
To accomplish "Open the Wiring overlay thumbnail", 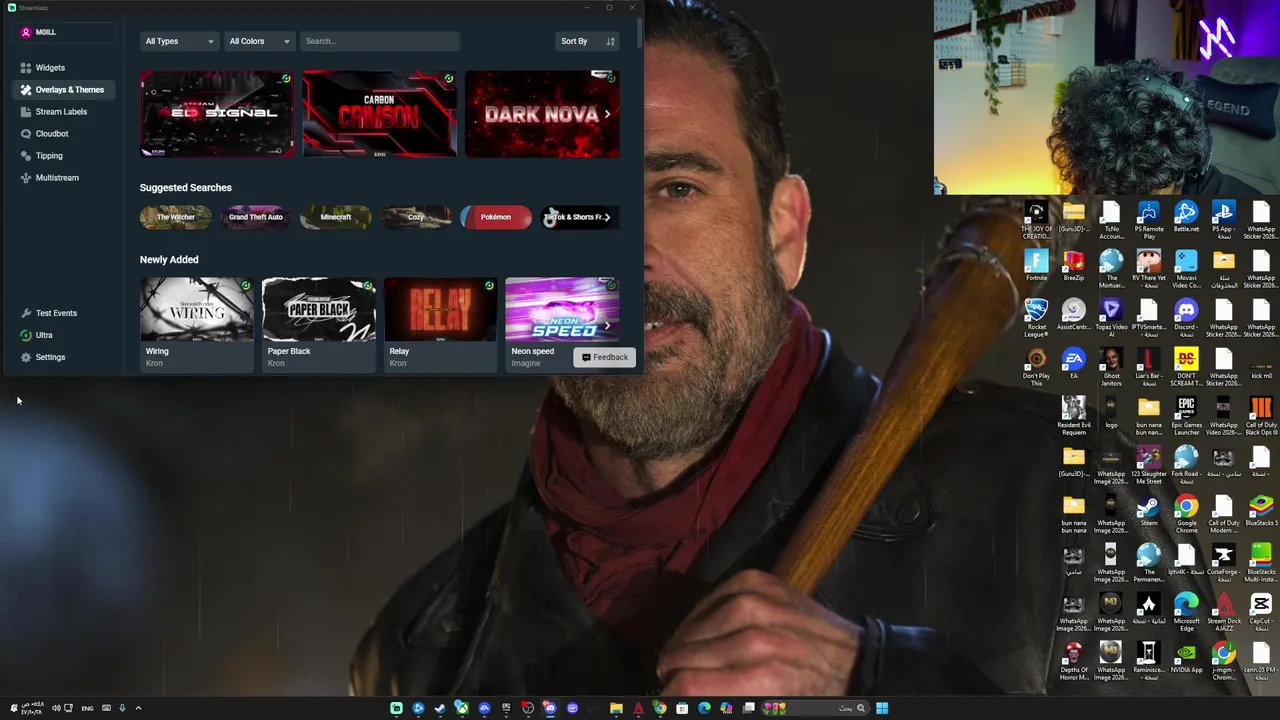I will (x=196, y=310).
